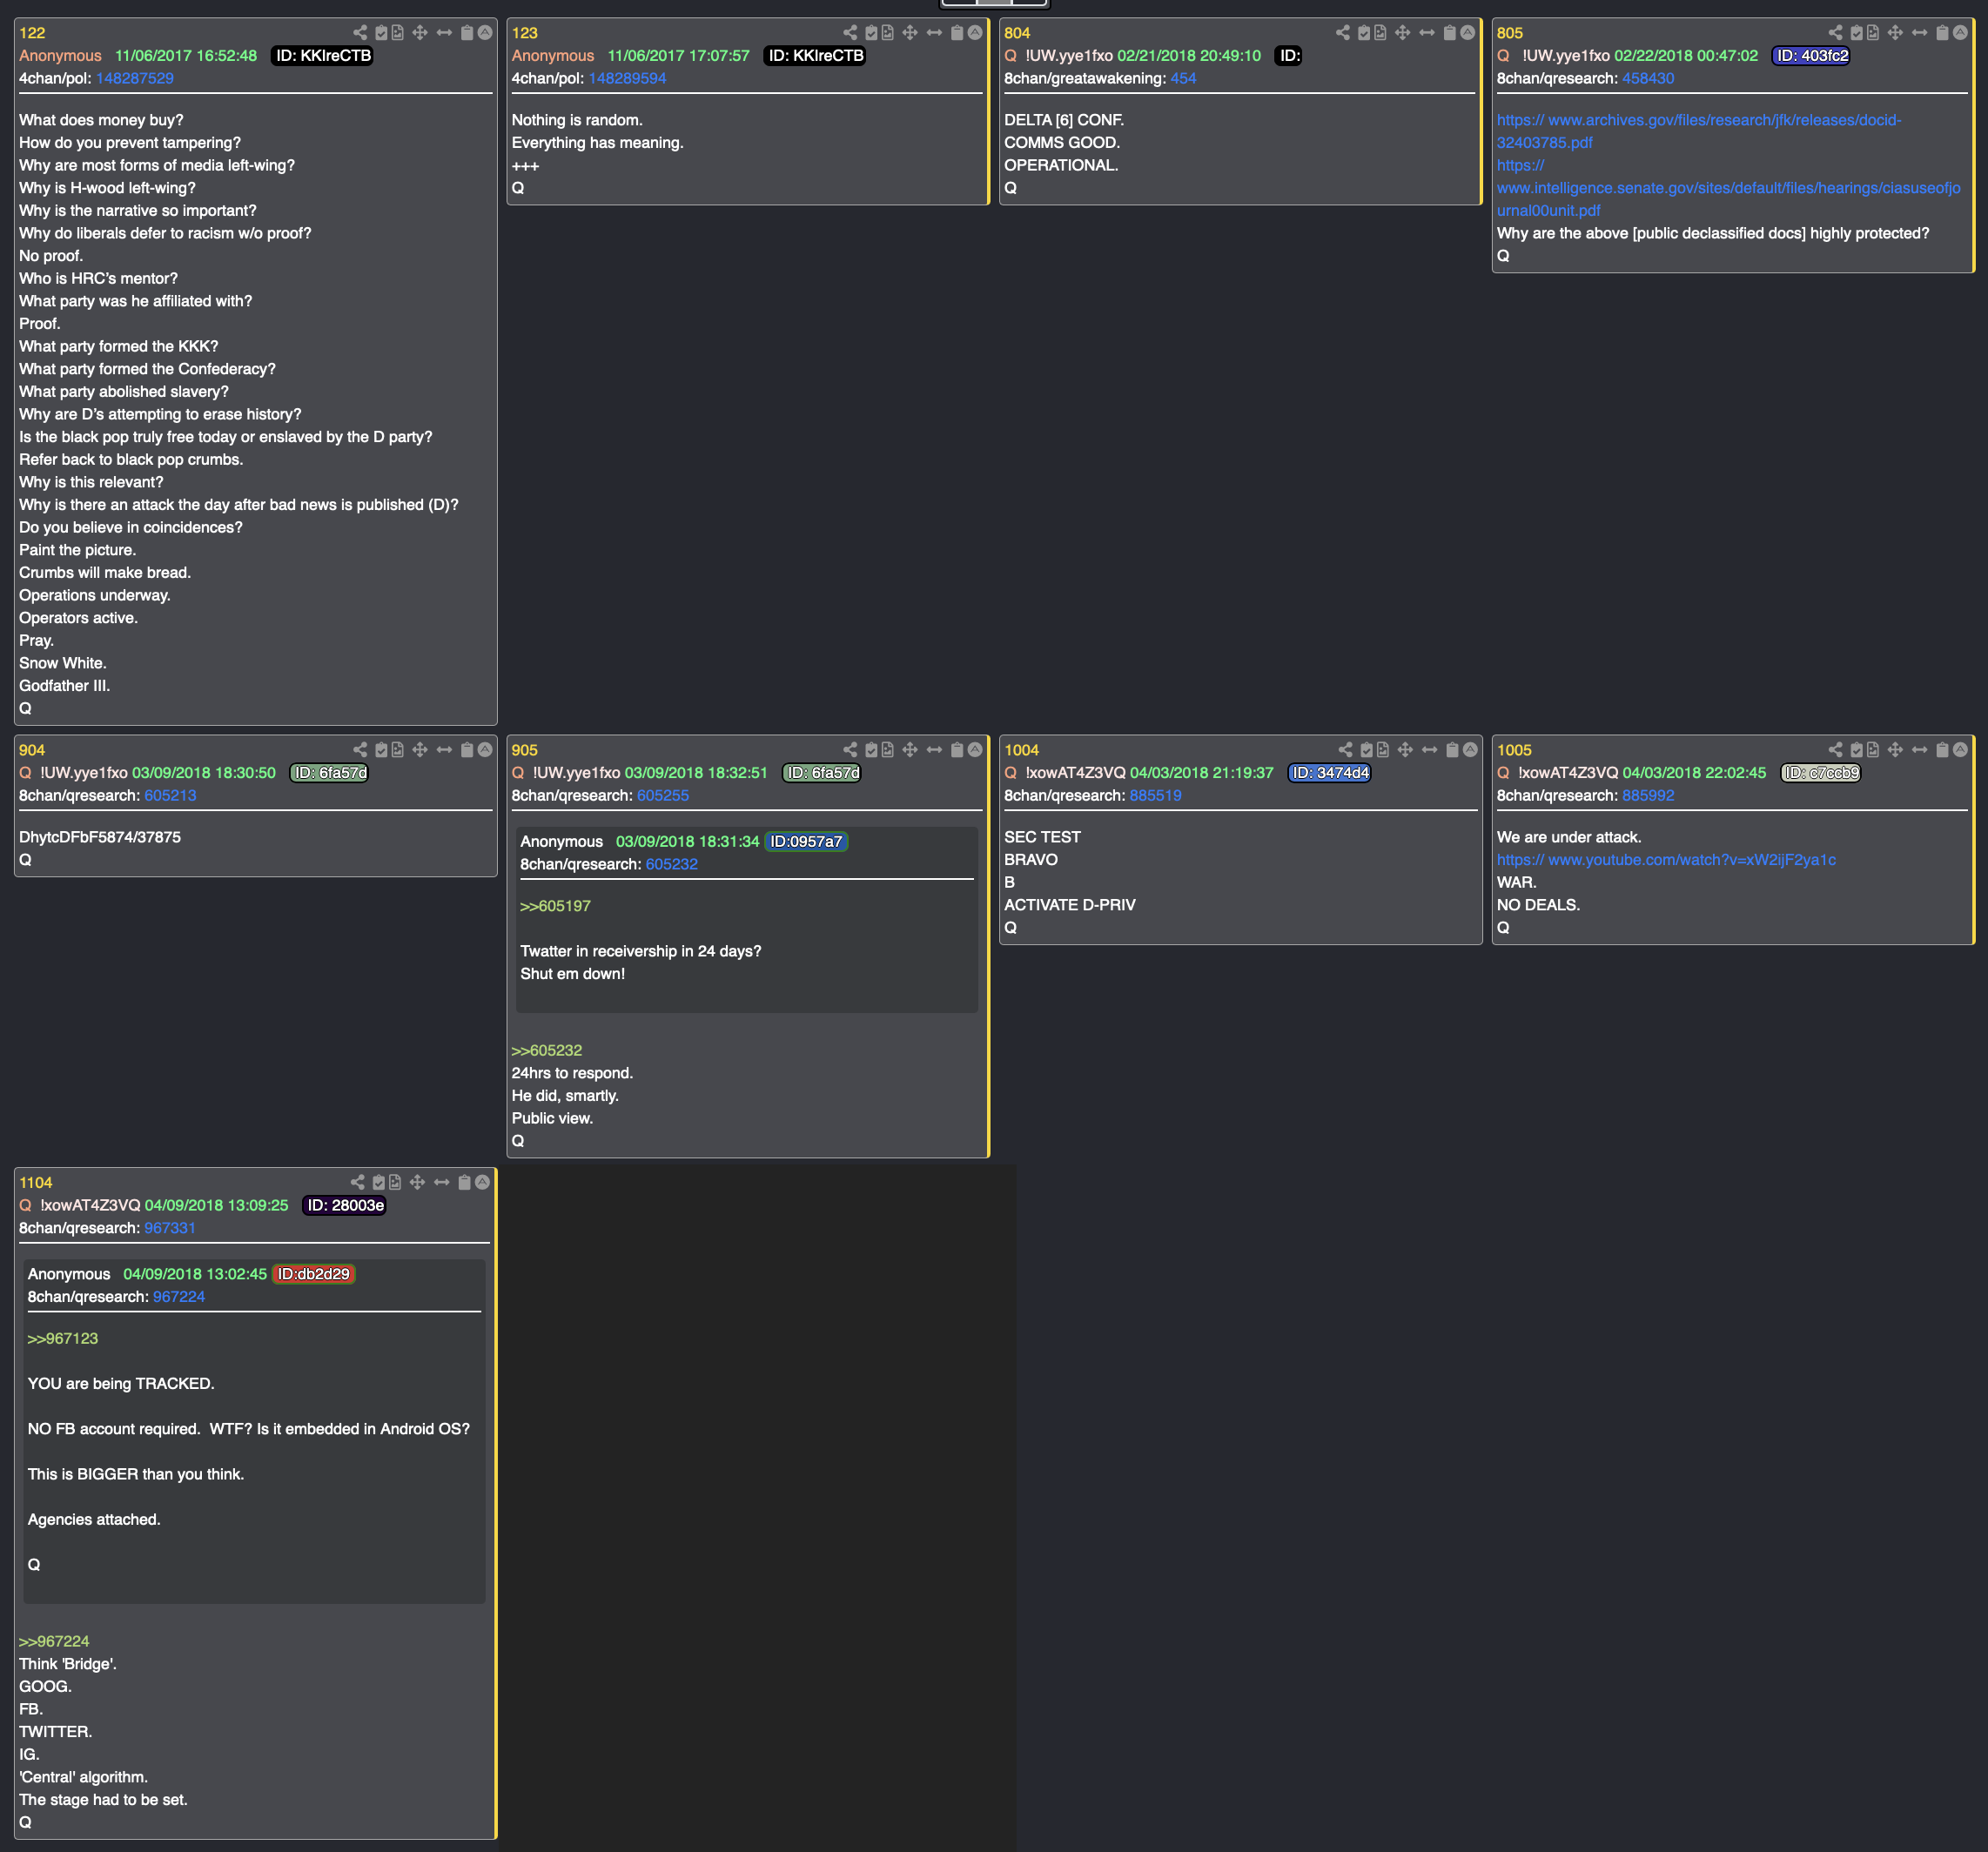Click the circled A icon on post 123

click(975, 33)
